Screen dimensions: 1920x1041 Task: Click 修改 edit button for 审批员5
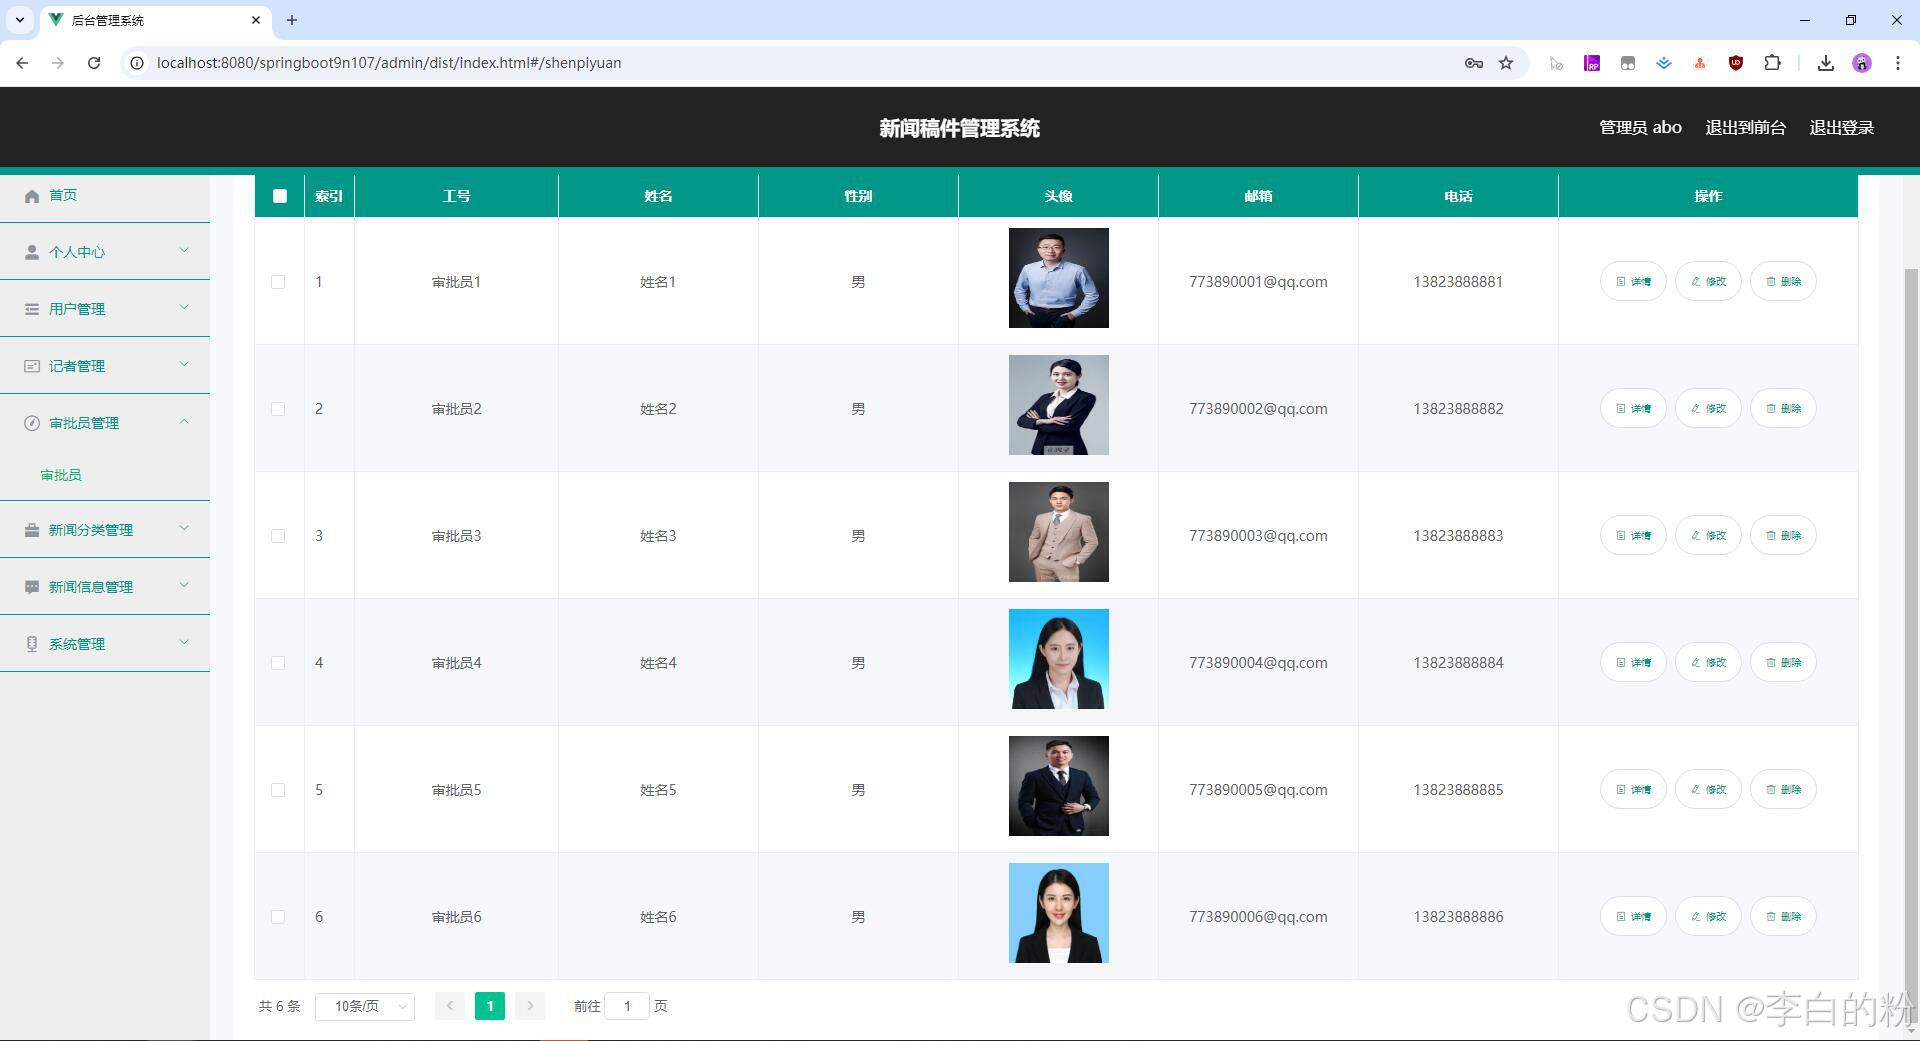(1708, 789)
